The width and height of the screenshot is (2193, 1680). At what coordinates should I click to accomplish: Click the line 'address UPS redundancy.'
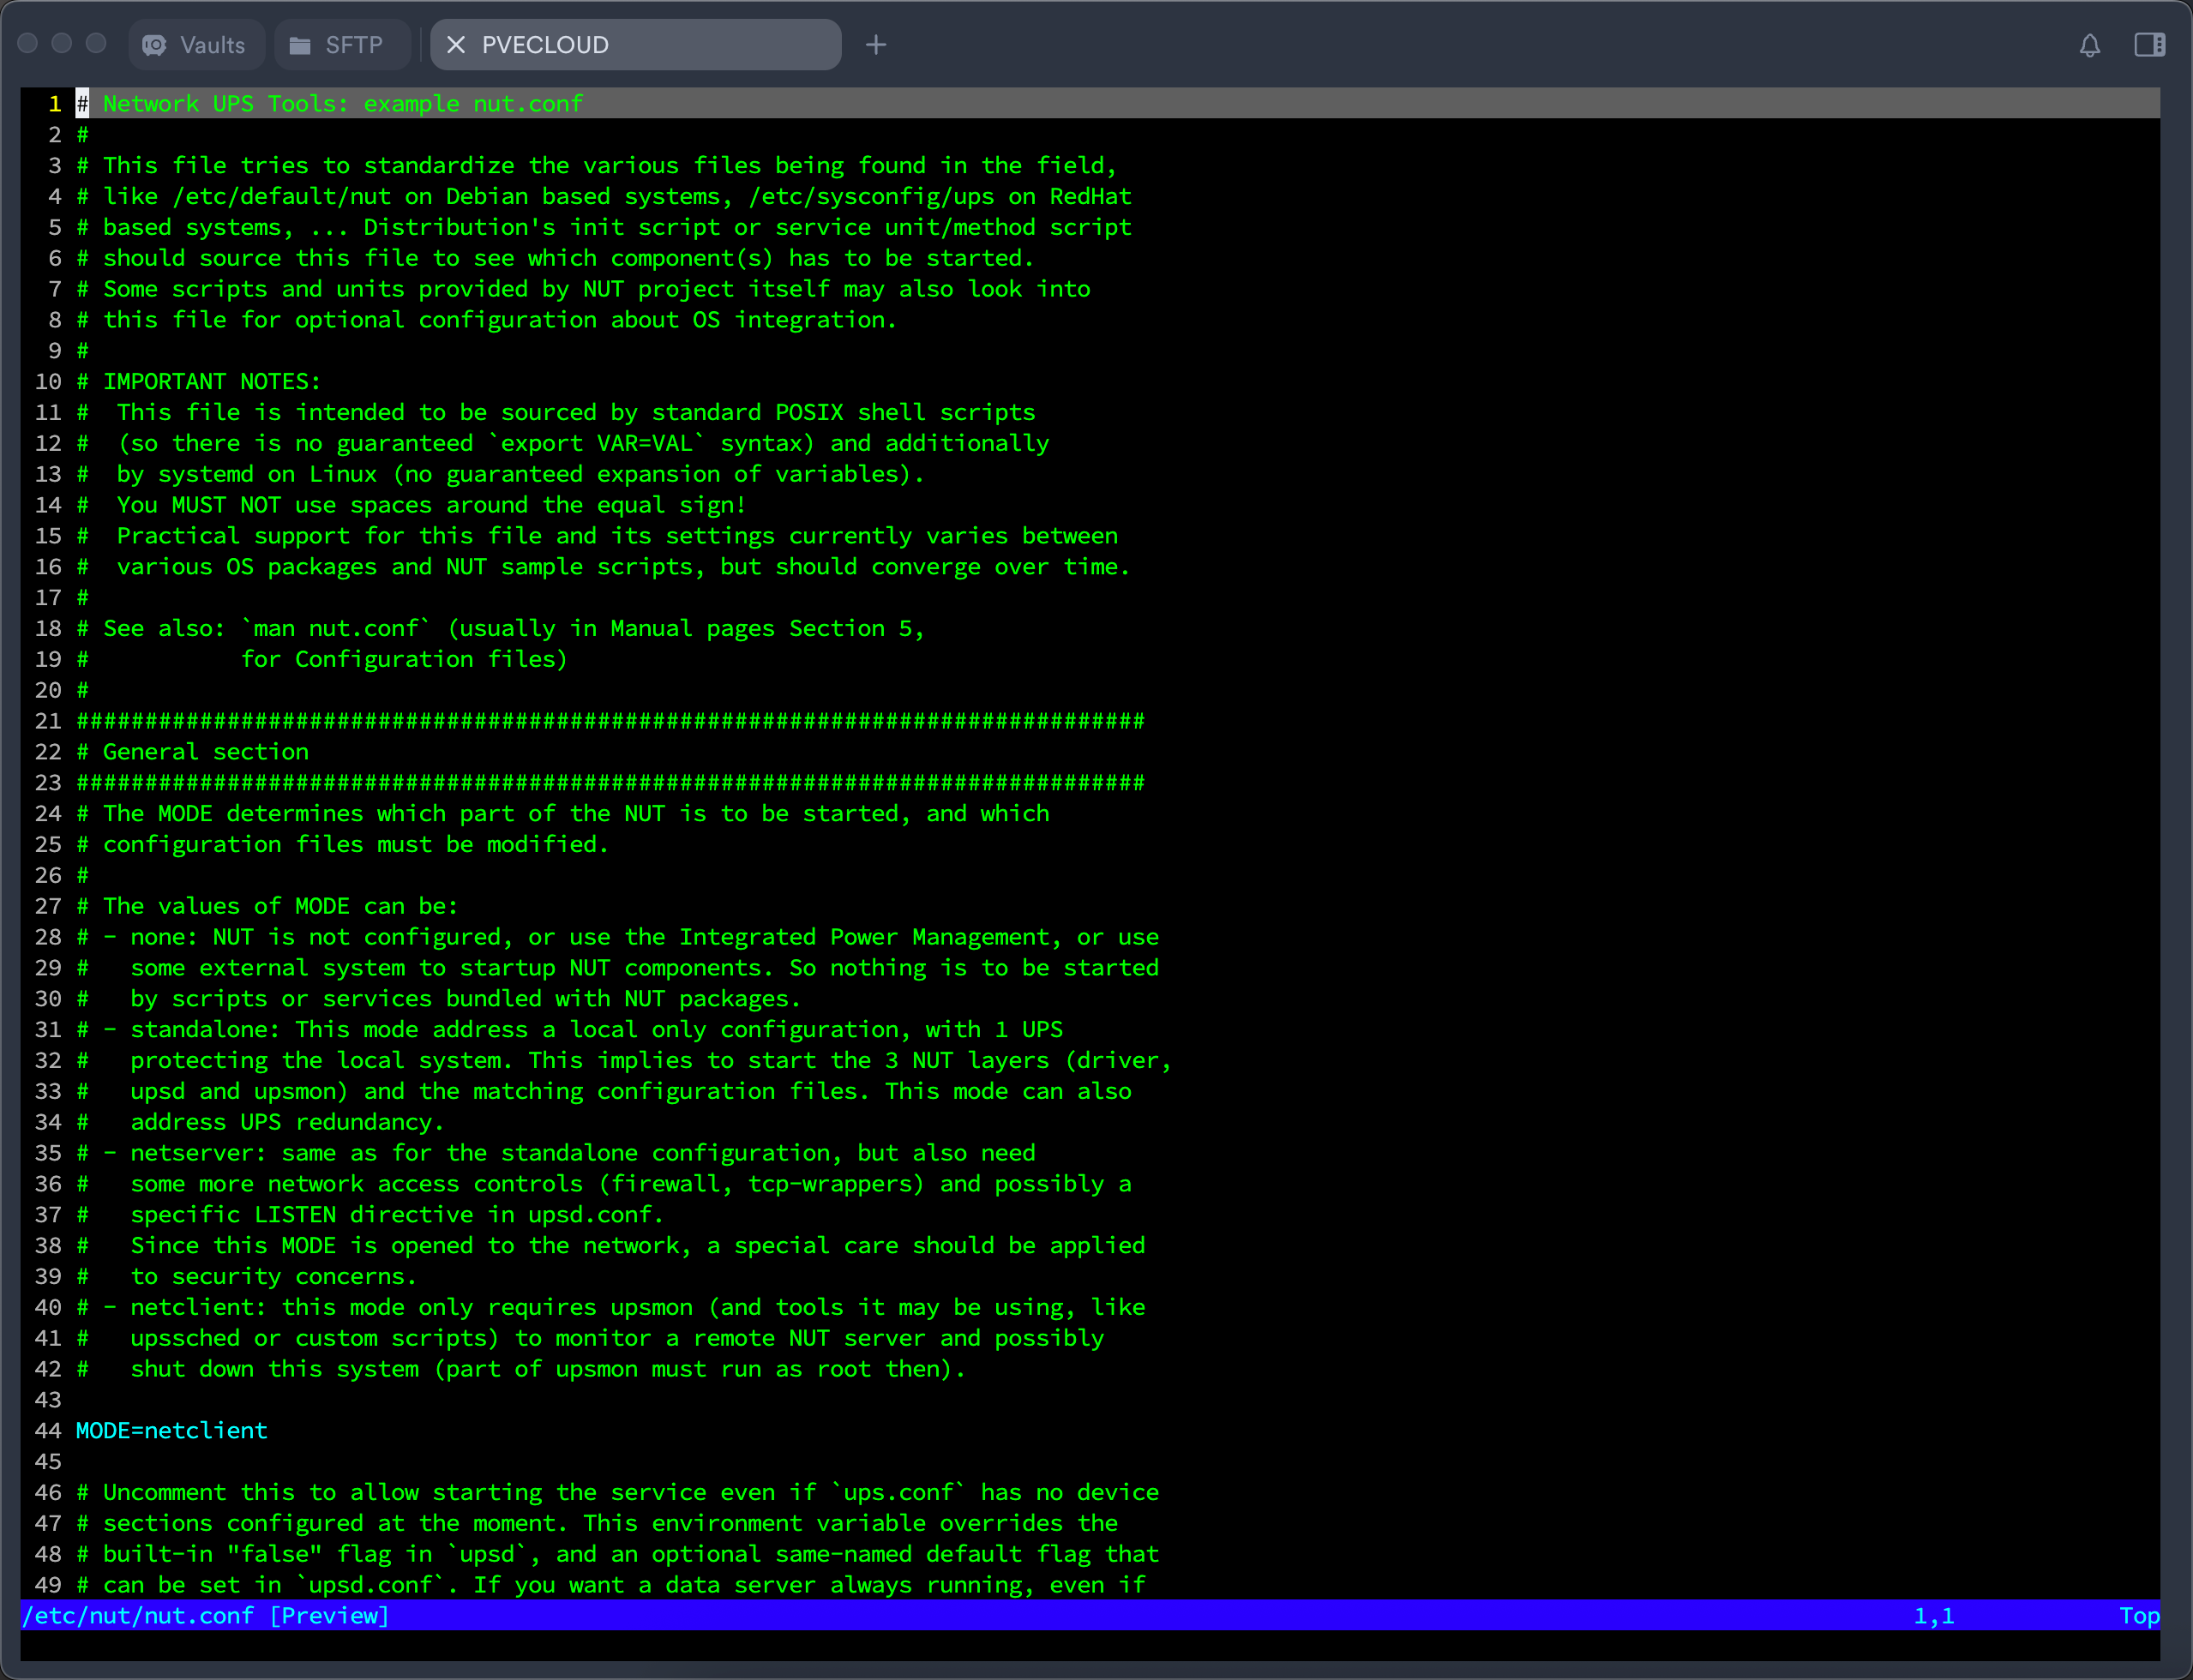point(260,1122)
